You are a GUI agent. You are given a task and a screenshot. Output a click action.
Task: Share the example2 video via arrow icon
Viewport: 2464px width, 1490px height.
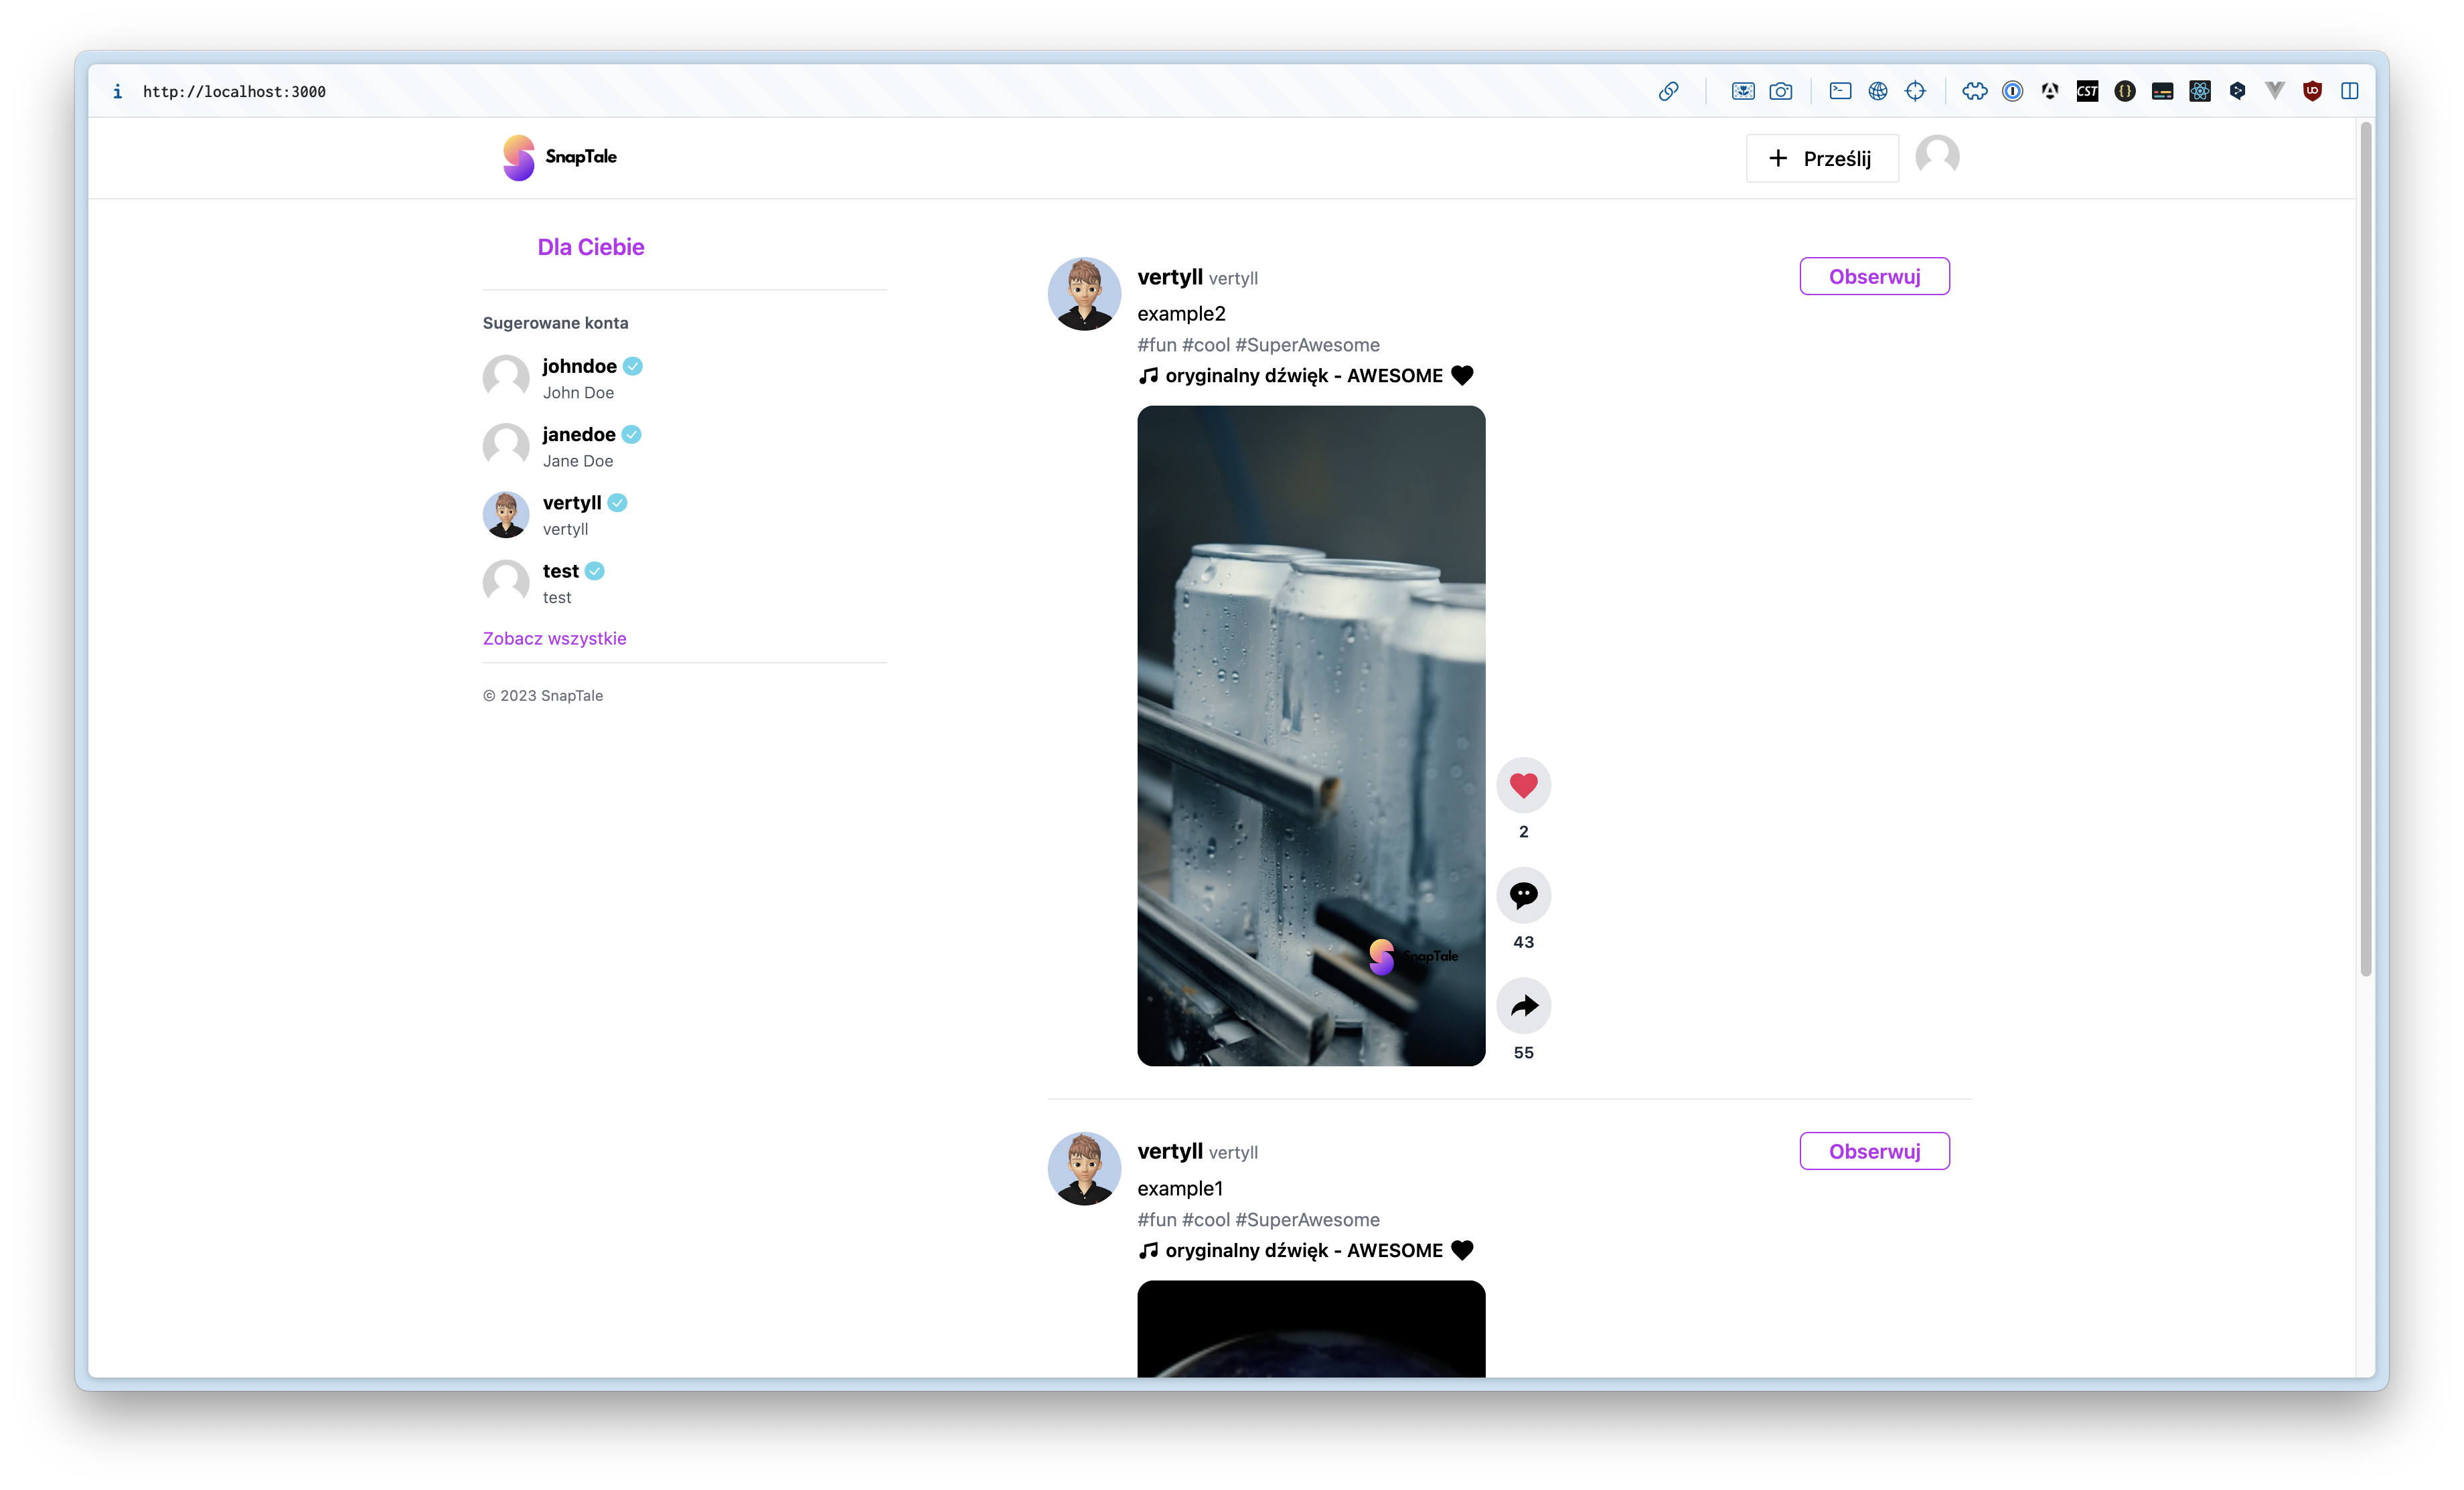(x=1523, y=1005)
